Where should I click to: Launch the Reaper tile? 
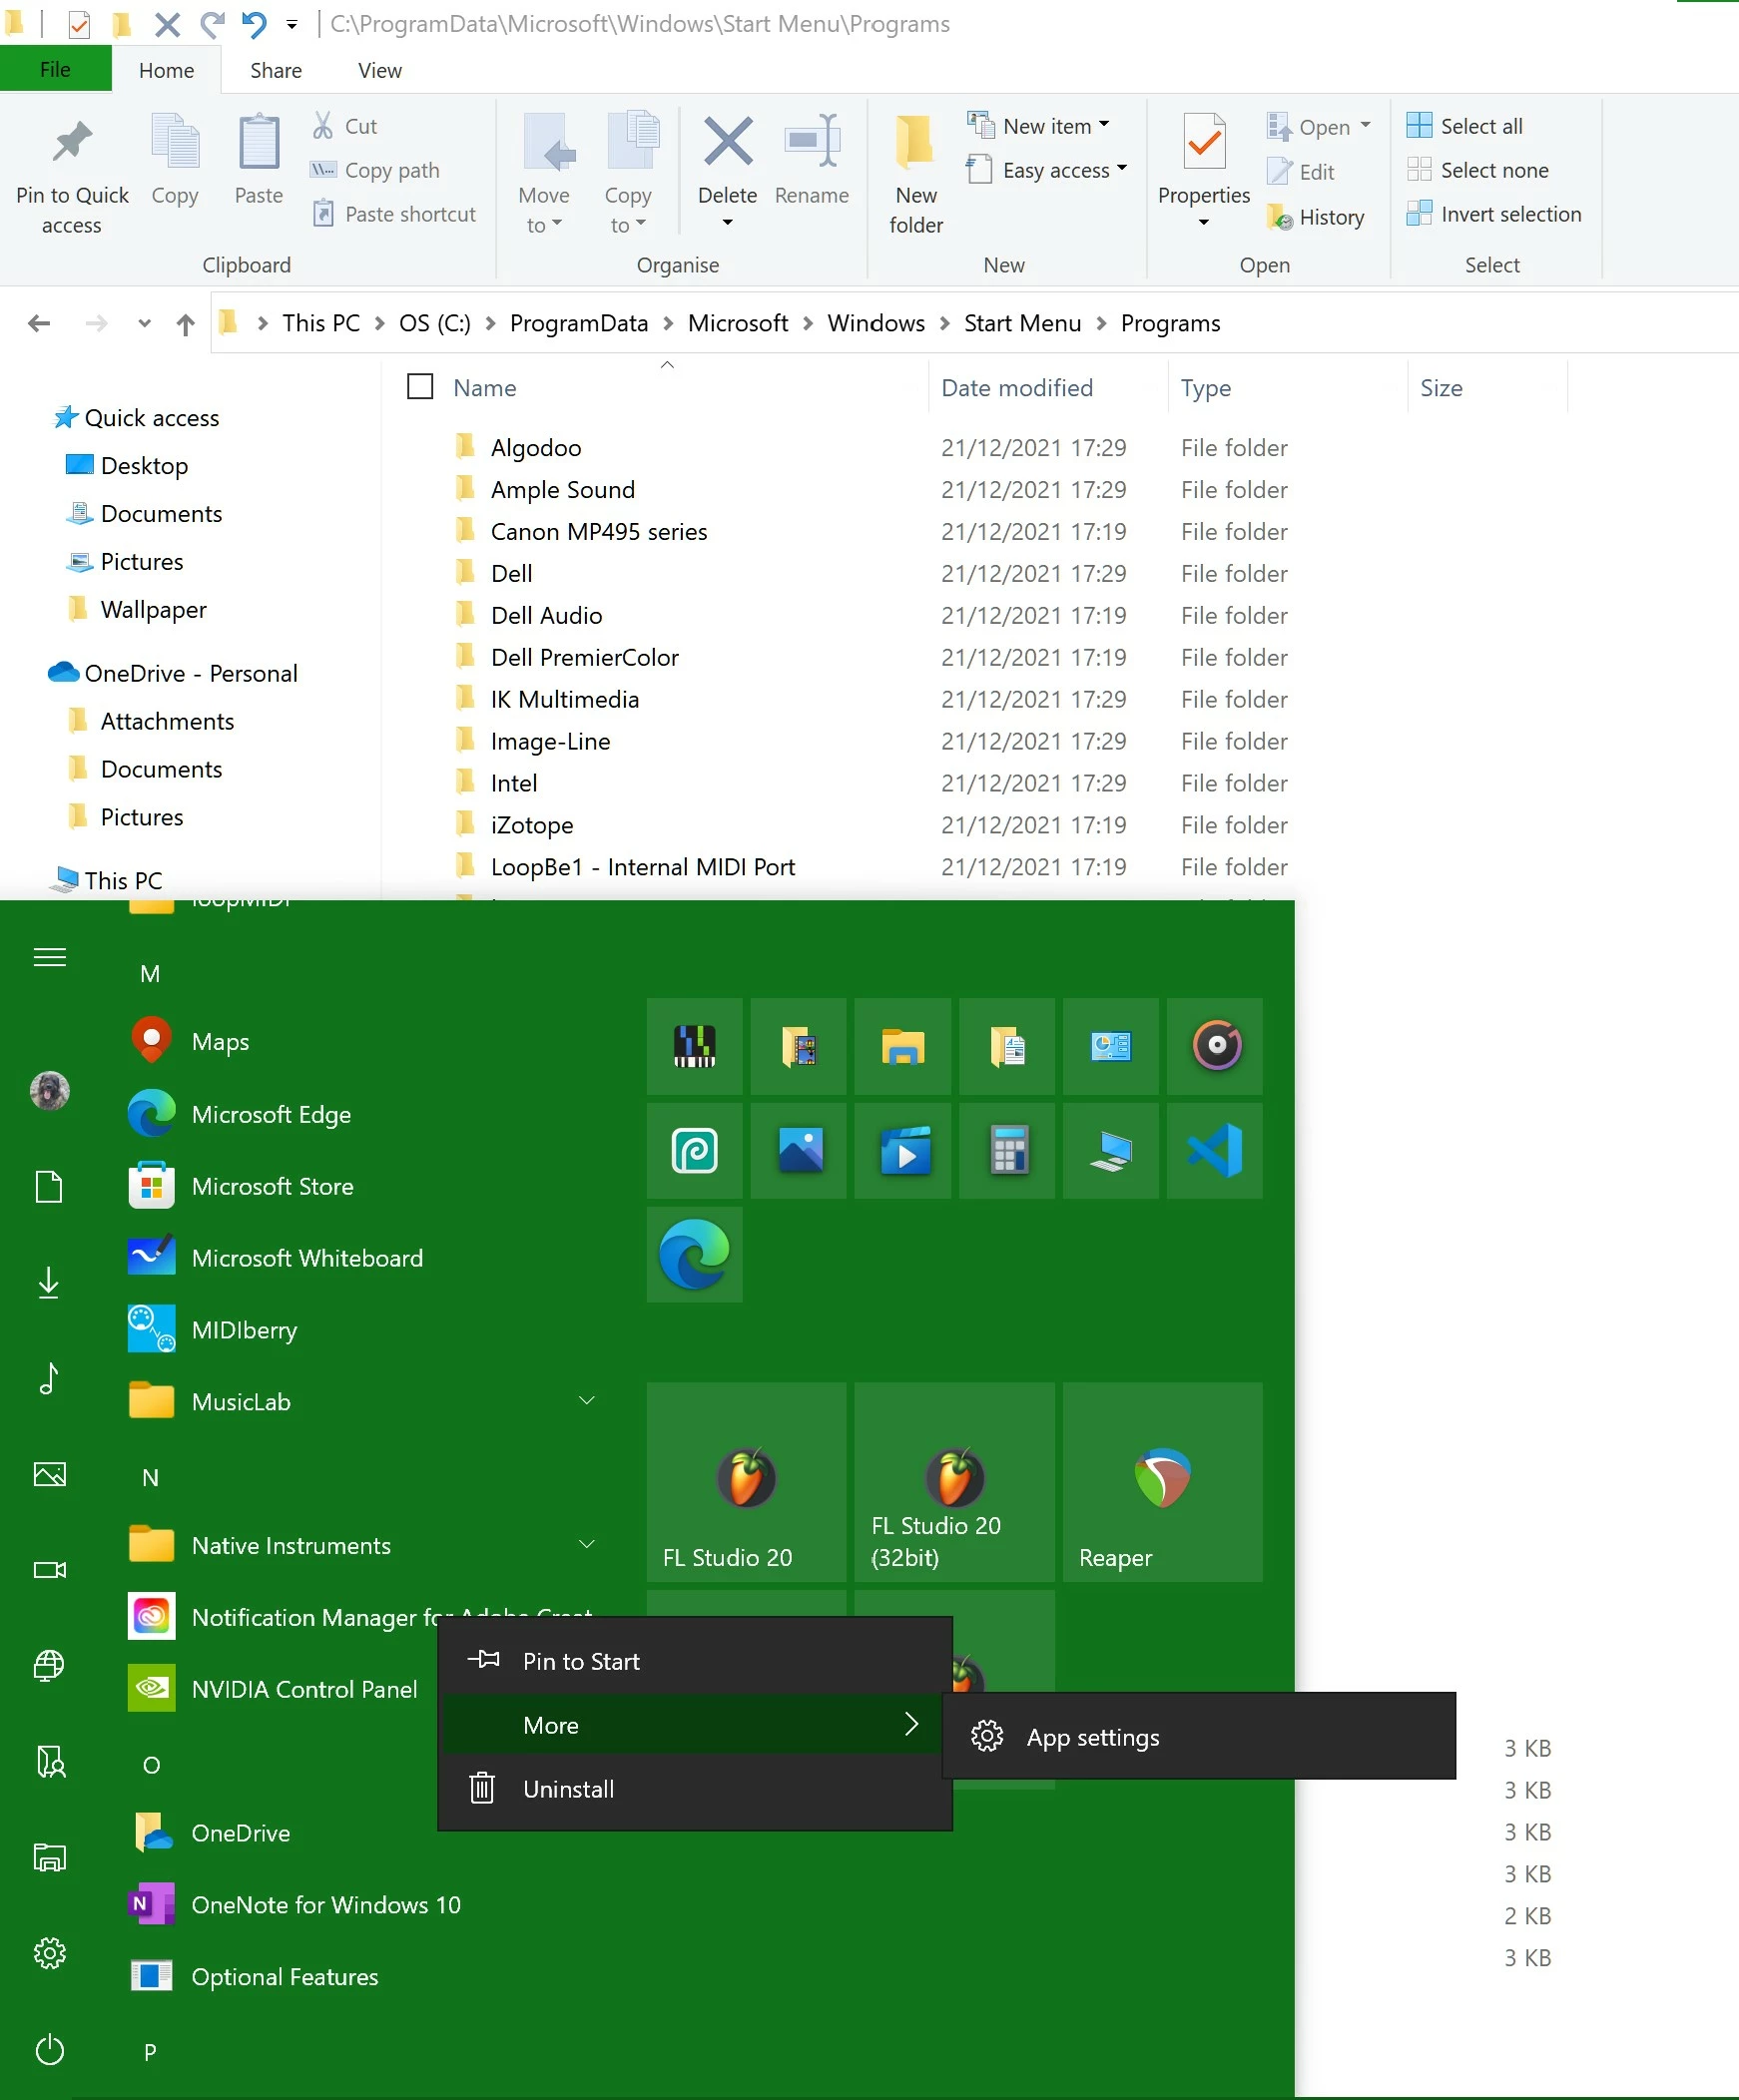pyautogui.click(x=1162, y=1482)
